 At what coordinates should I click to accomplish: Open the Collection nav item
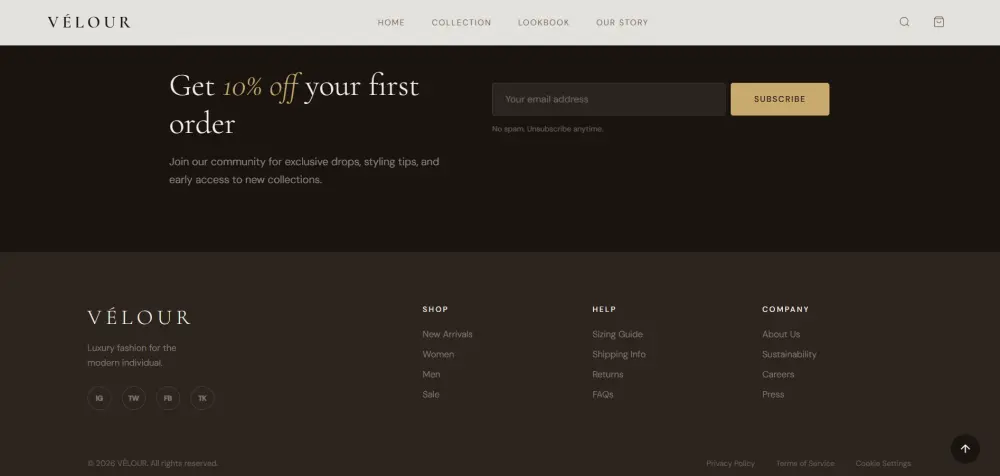(x=461, y=22)
